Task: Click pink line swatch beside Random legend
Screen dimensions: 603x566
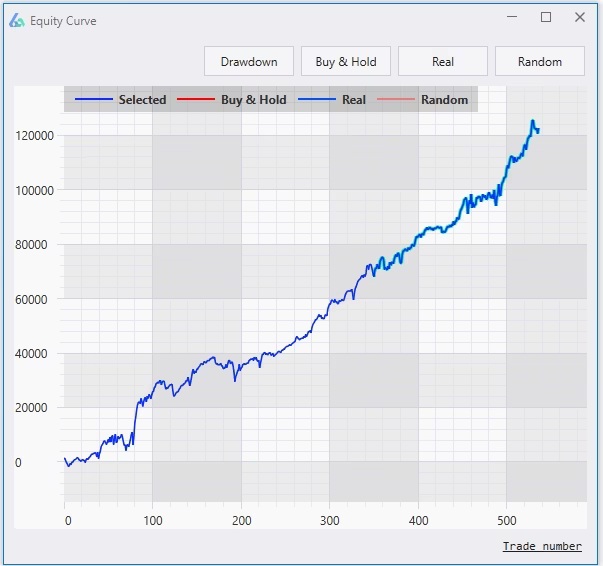Action: (397, 100)
